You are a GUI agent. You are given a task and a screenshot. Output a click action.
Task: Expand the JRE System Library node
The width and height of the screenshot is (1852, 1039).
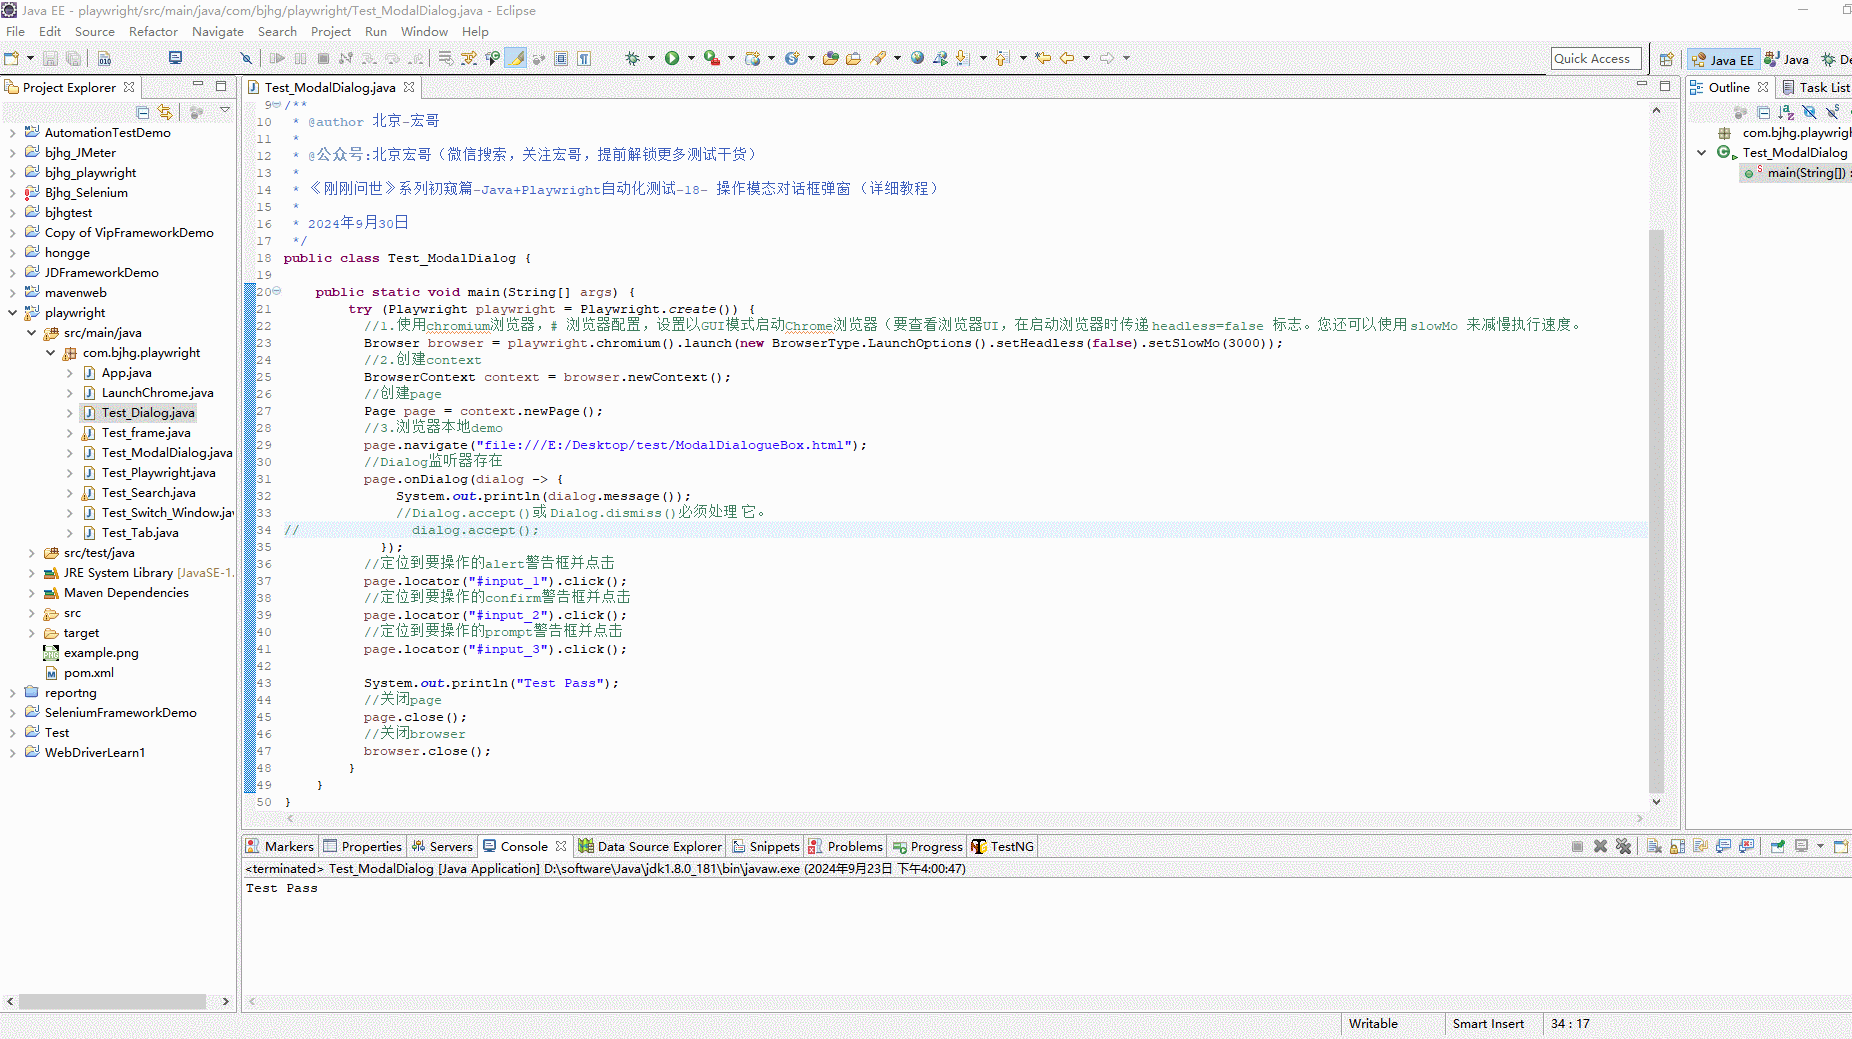click(x=31, y=573)
